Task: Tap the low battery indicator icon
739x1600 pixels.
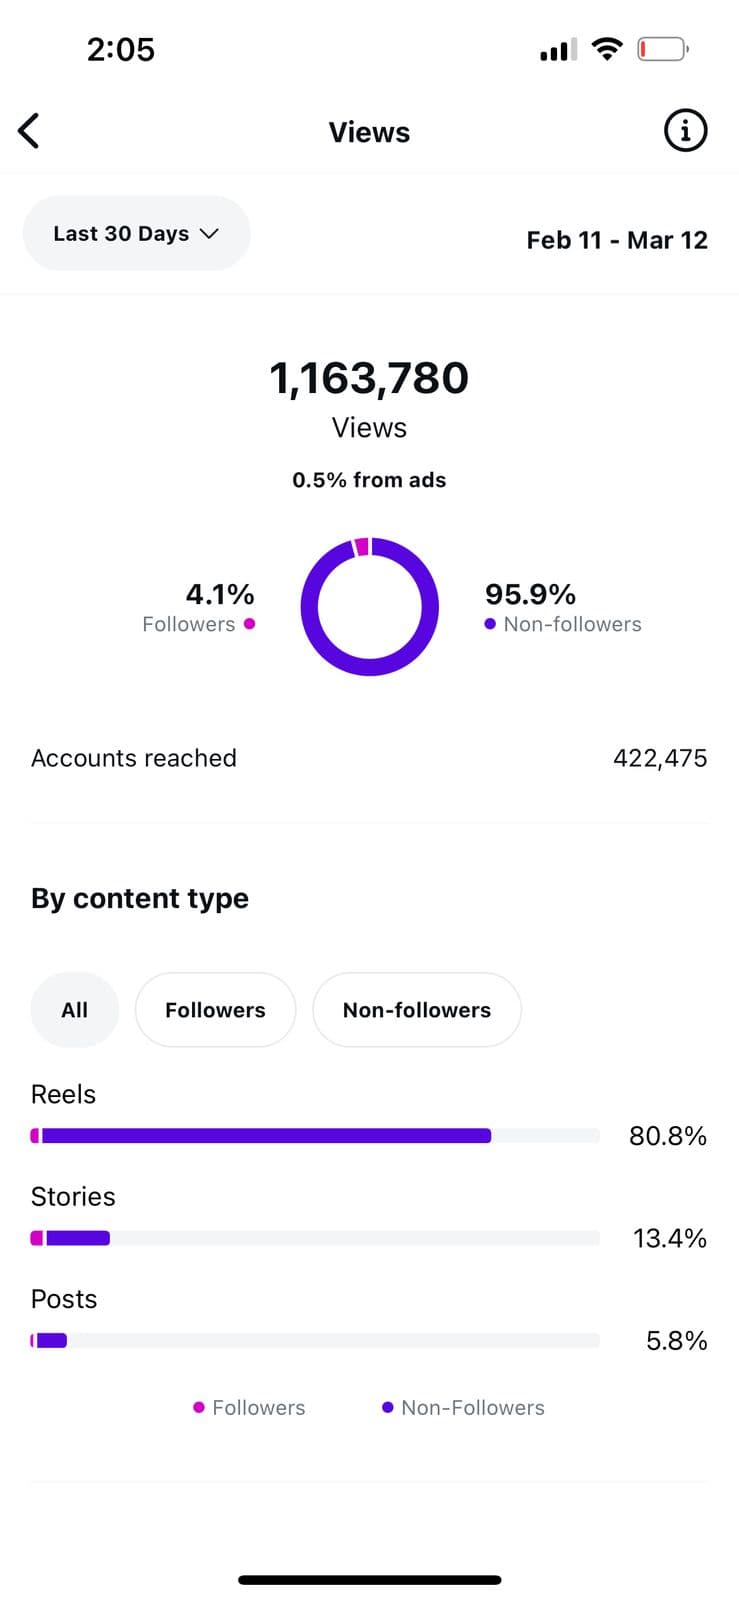Action: (x=662, y=48)
